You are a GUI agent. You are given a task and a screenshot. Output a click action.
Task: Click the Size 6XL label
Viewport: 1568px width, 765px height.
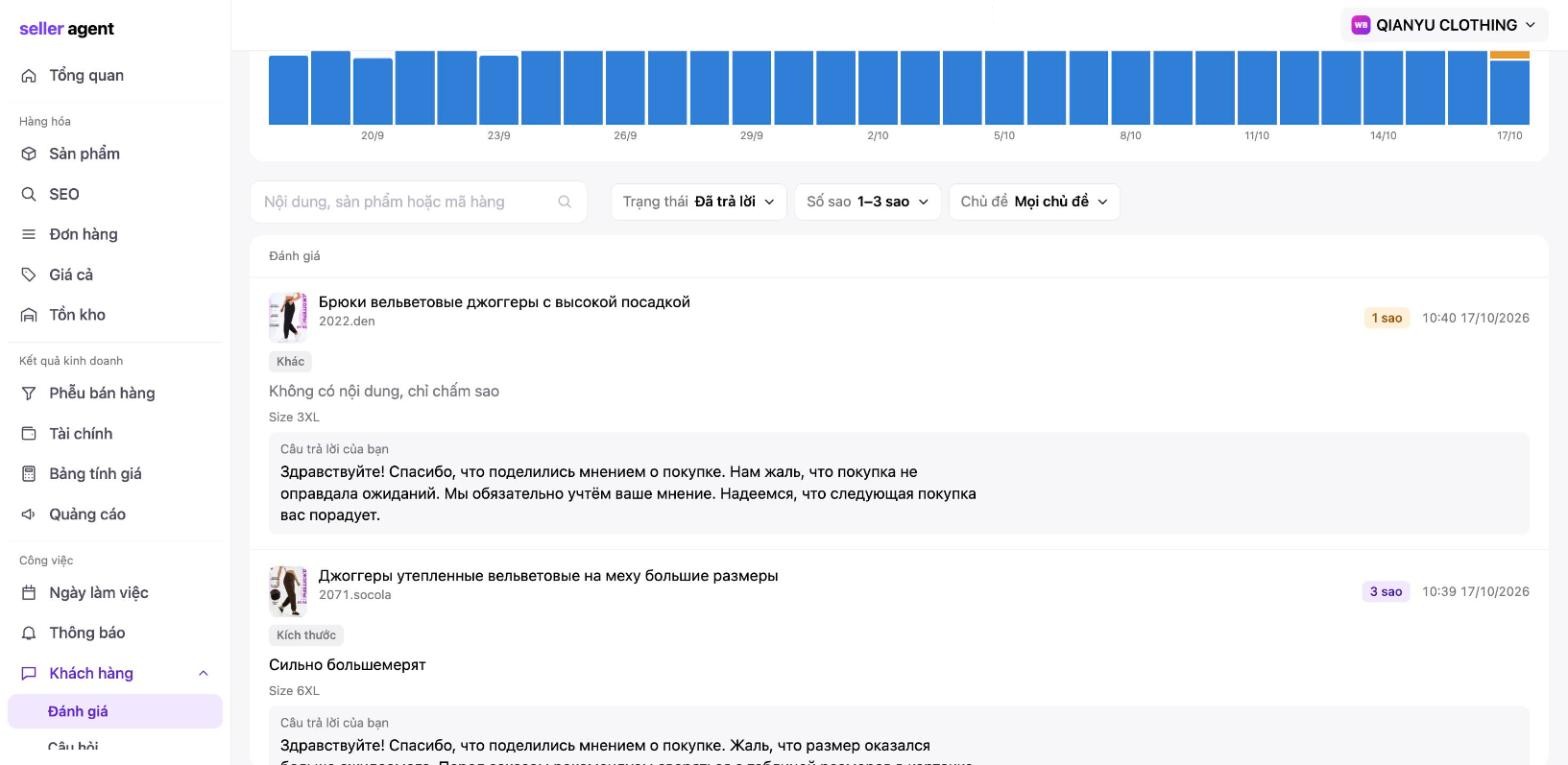click(x=294, y=691)
